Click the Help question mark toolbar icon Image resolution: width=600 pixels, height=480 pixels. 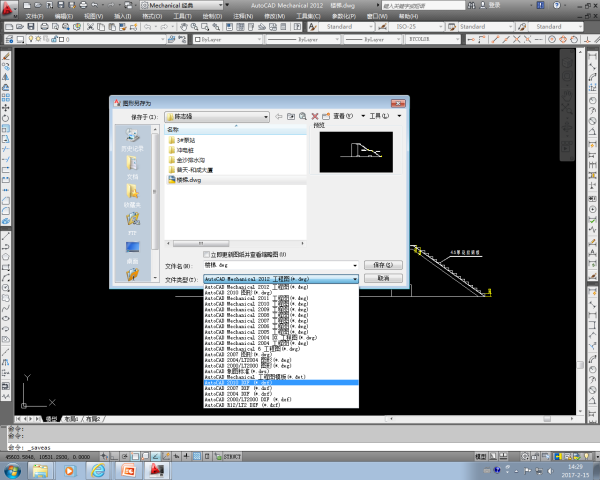pyautogui.click(x=297, y=27)
